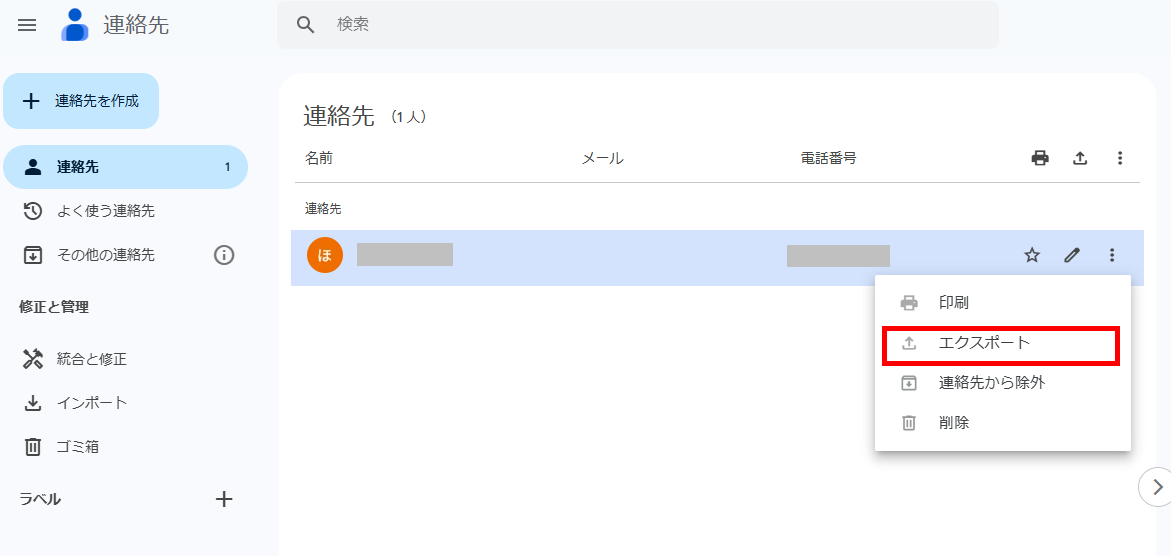Open list header more options menu
The image size is (1171, 556).
(1120, 158)
